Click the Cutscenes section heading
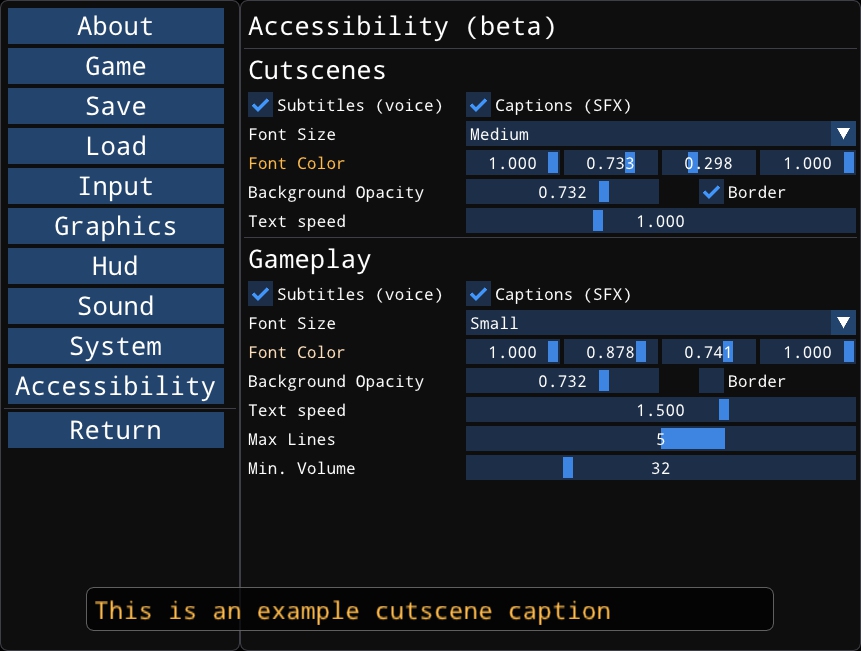The width and height of the screenshot is (861, 651). [x=317, y=71]
